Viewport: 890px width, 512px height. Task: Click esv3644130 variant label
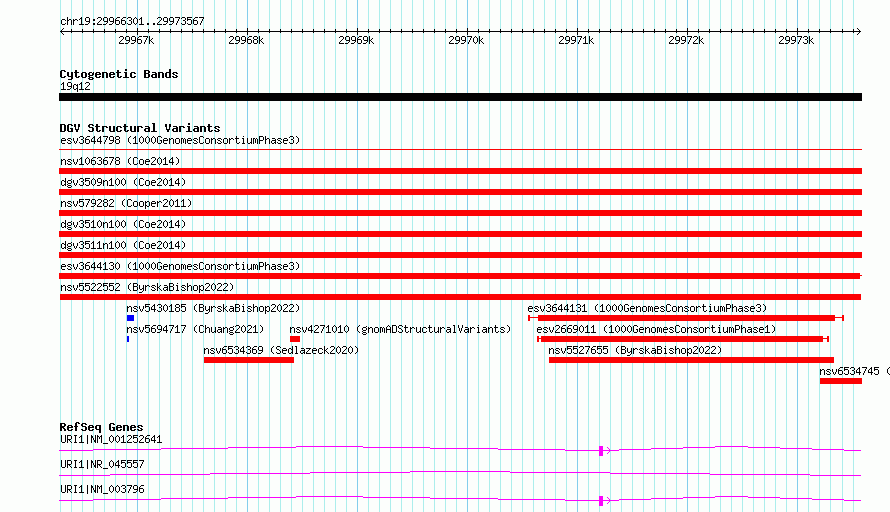[180, 266]
